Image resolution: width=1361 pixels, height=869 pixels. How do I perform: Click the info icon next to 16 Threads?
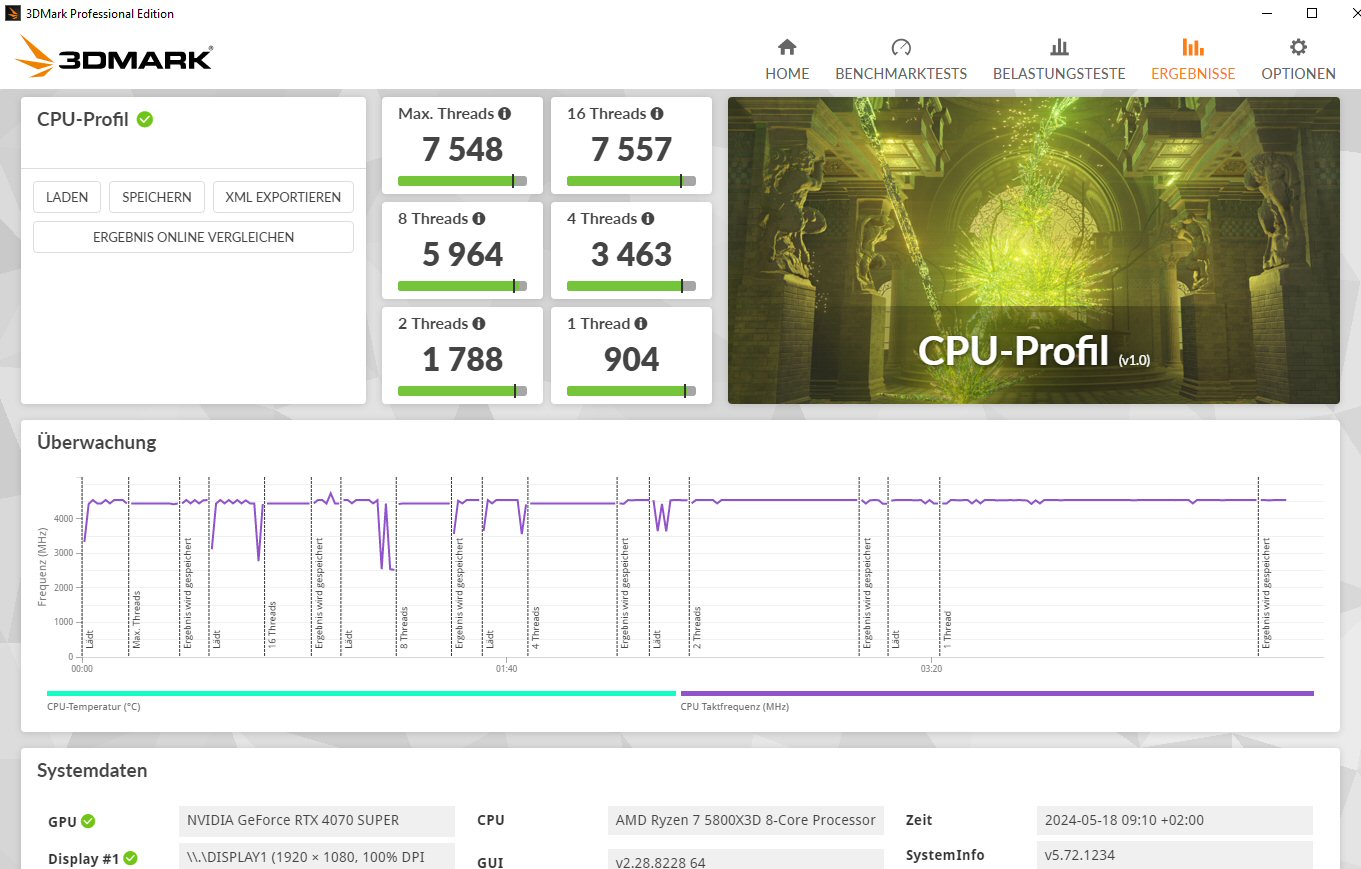coord(656,114)
